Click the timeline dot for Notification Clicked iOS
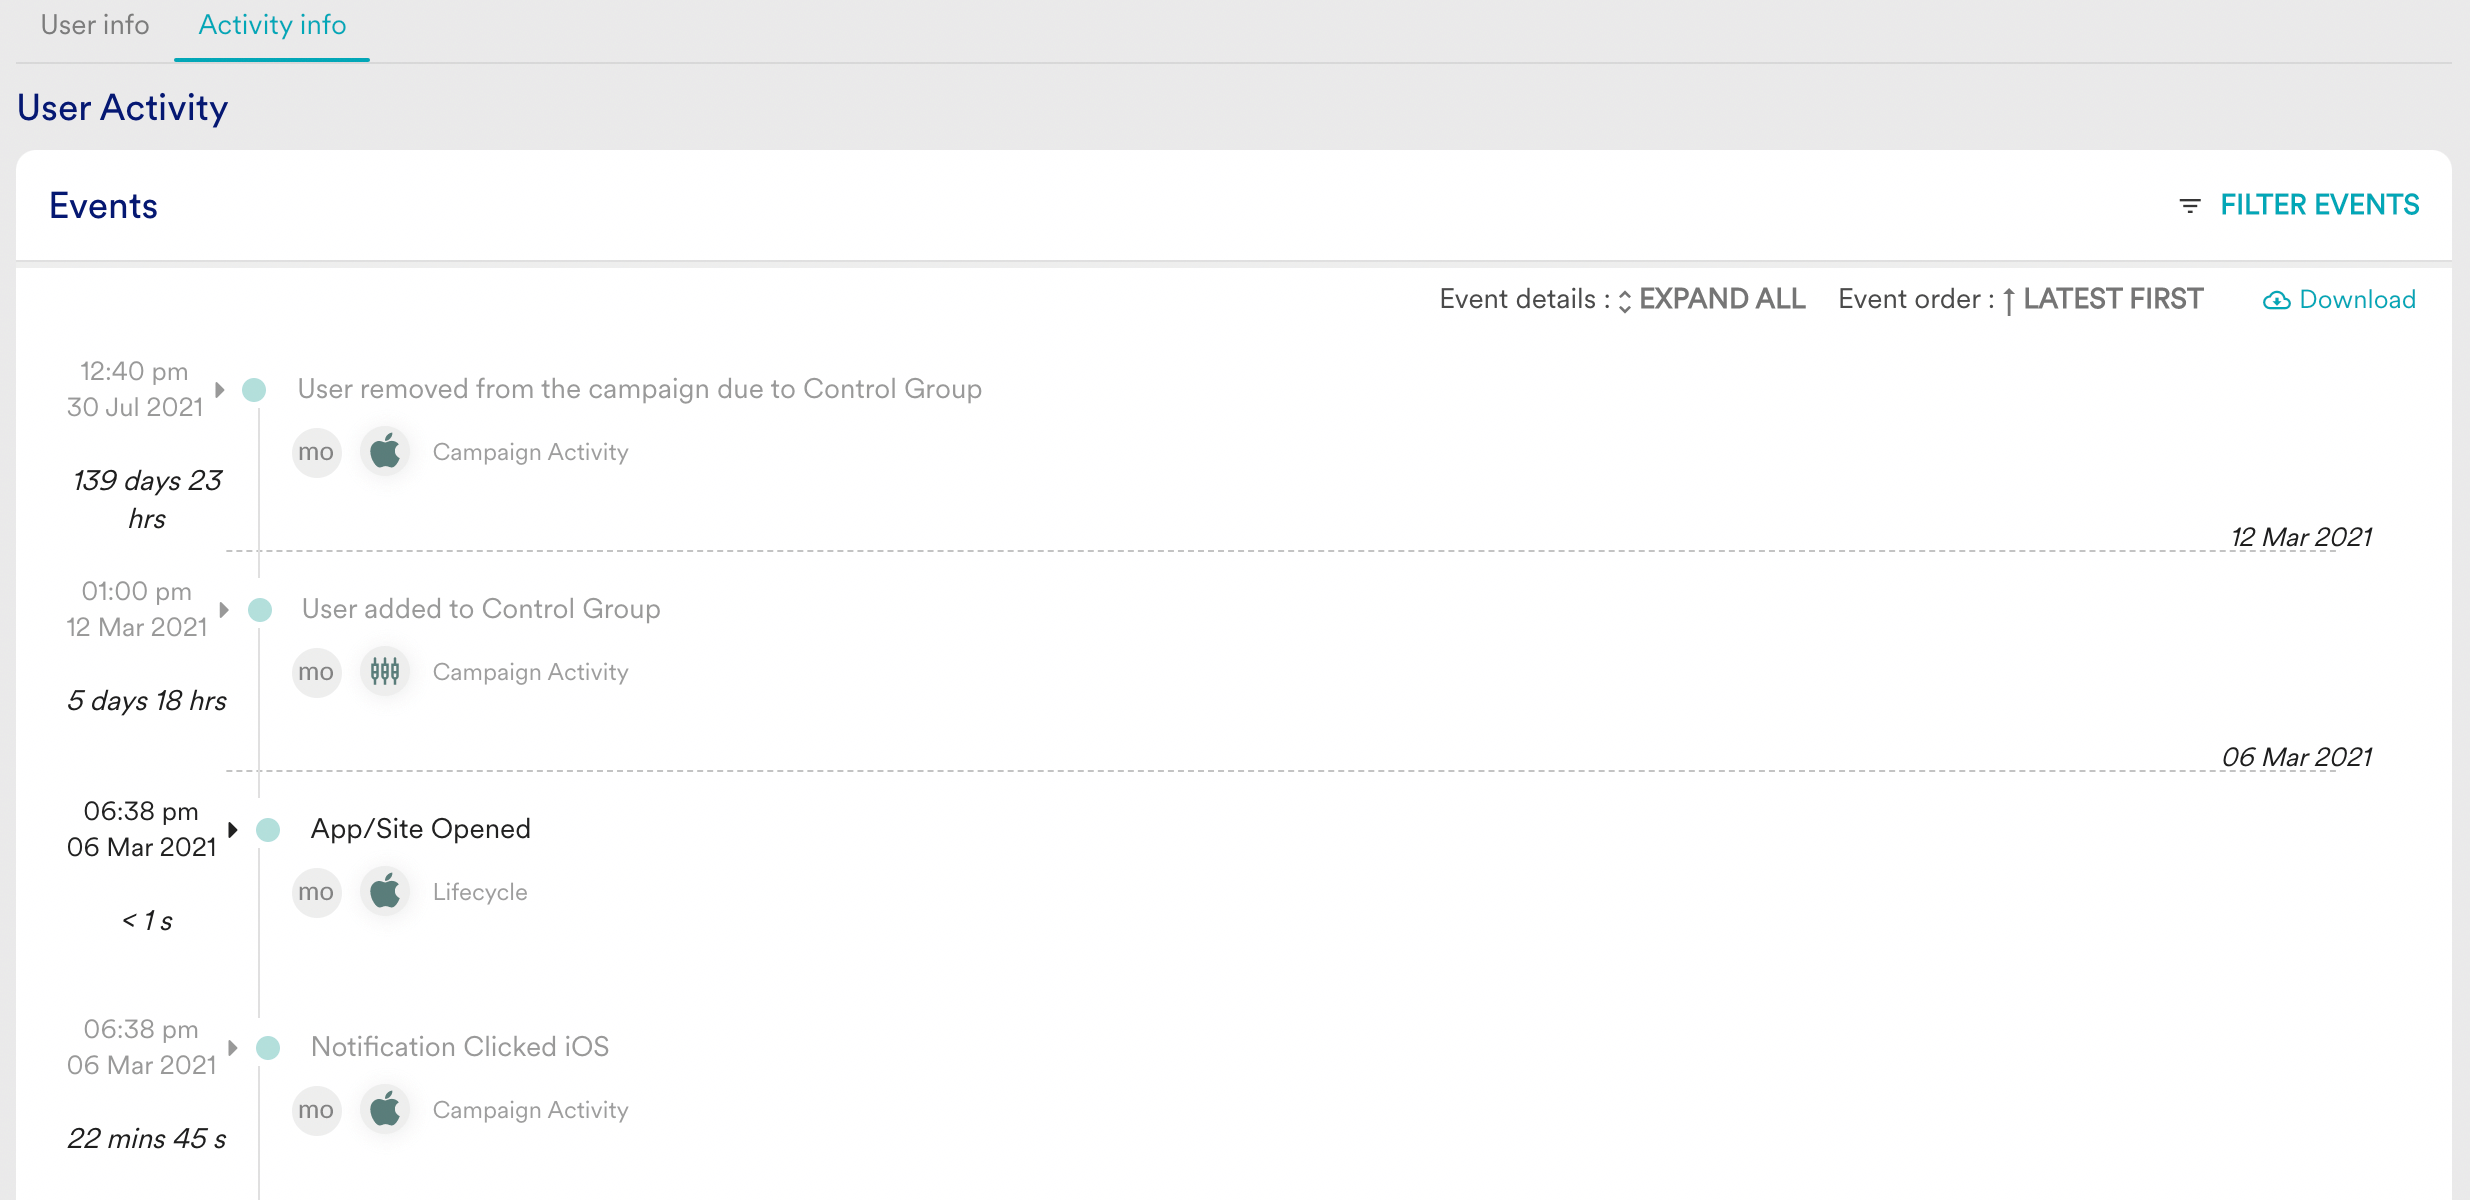 [x=268, y=1047]
